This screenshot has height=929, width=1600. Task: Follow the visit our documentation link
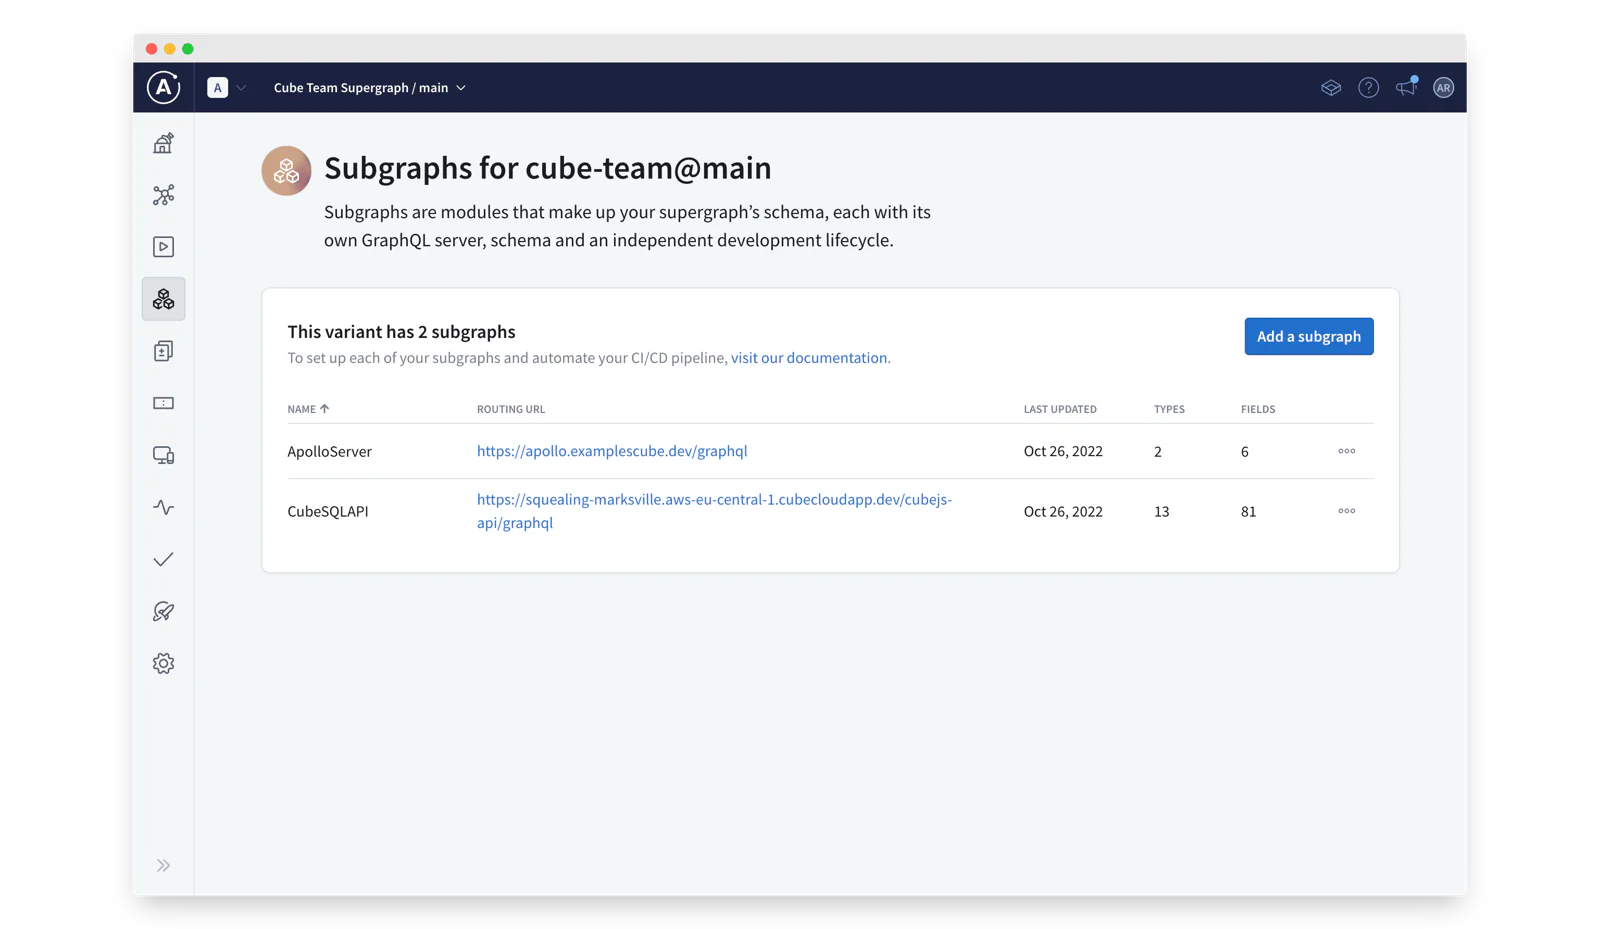pos(808,358)
